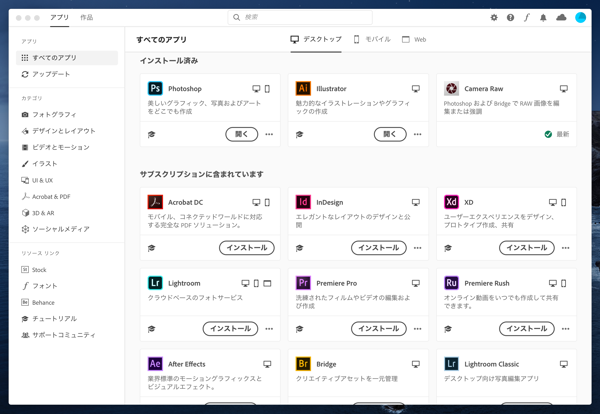Viewport: 600px width, 414px height.
Task: Open tutorials icon on InDesign card
Action: [x=300, y=248]
